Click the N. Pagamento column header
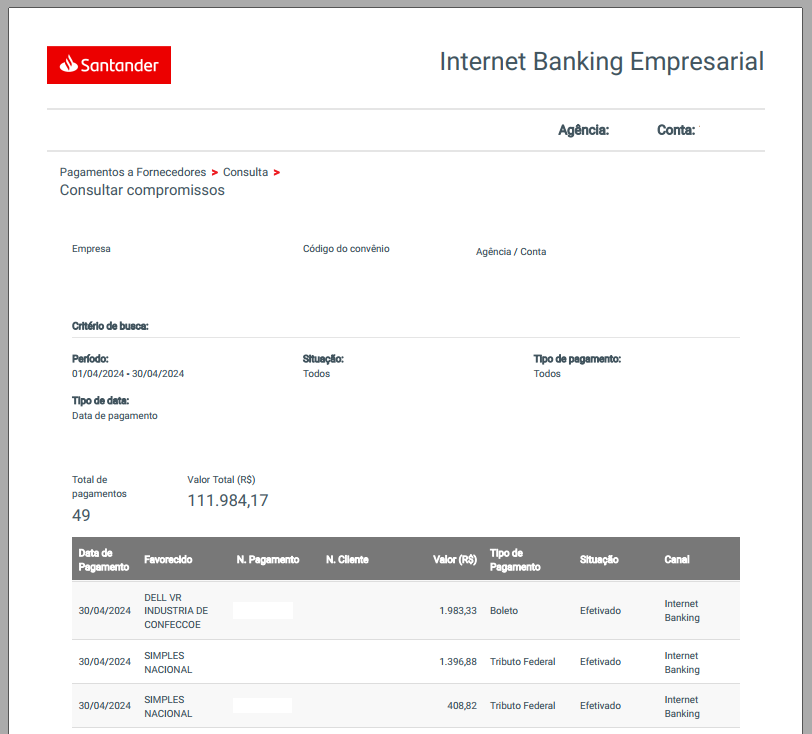The height and width of the screenshot is (734, 812). coord(268,559)
